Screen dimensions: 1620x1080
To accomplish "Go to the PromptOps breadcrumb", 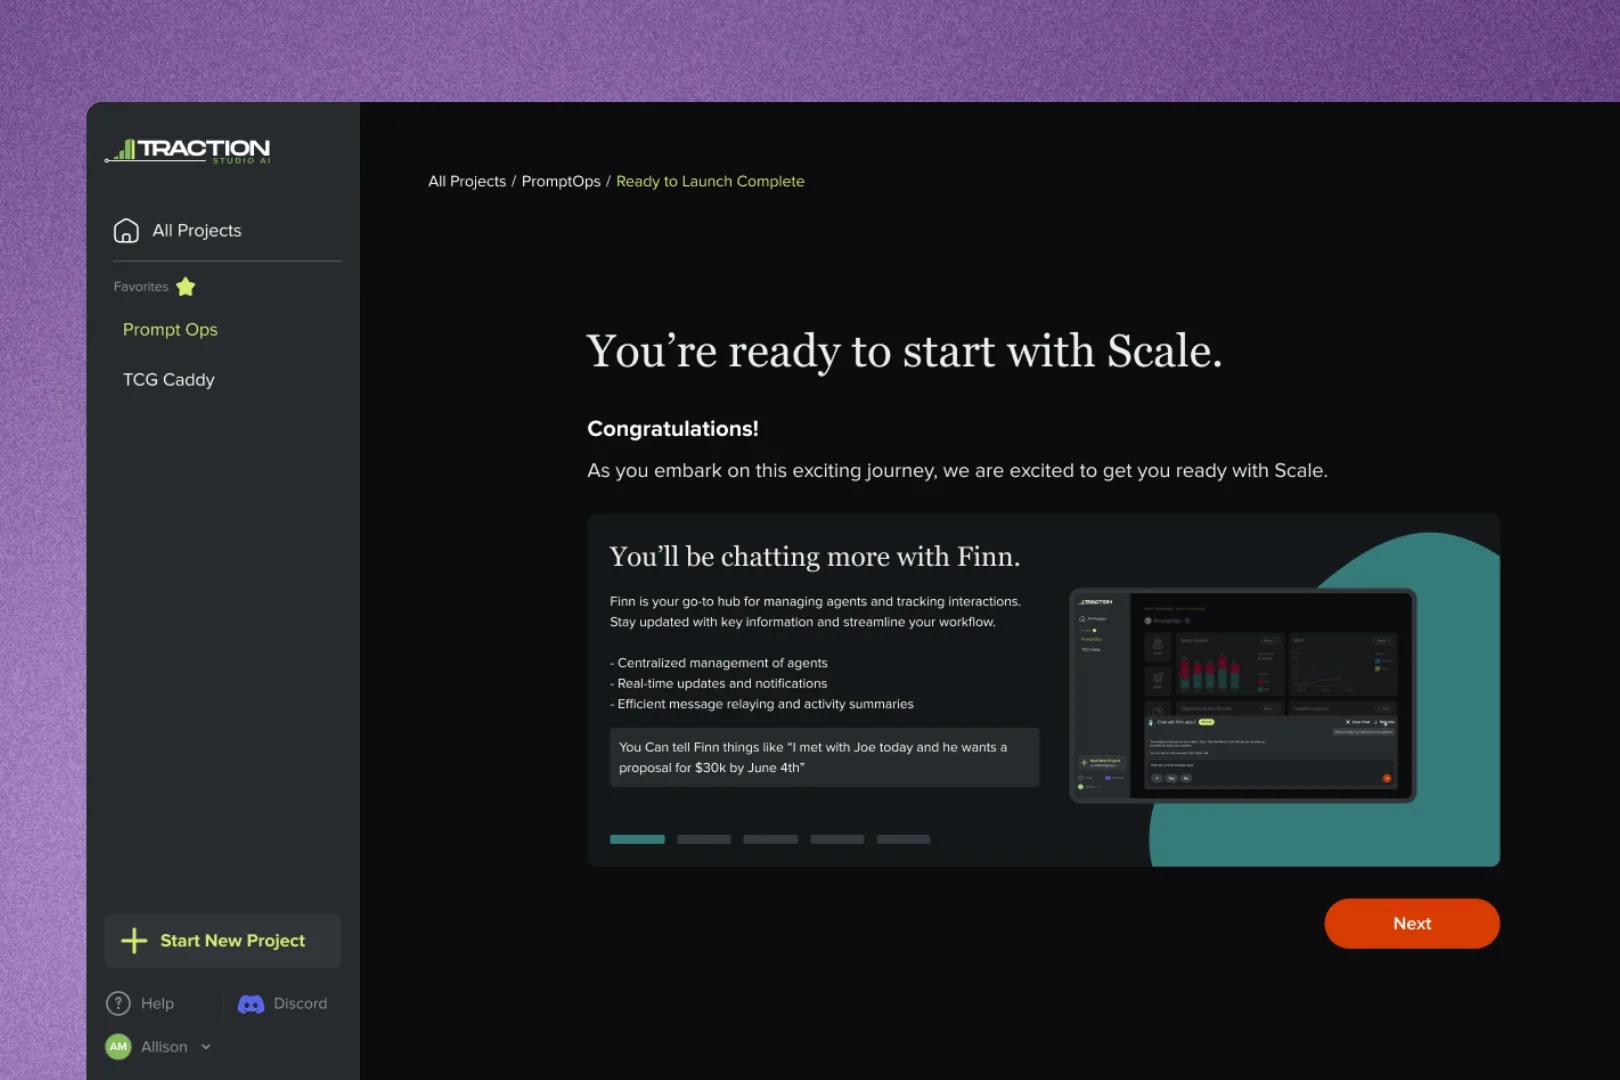I will pyautogui.click(x=561, y=182).
